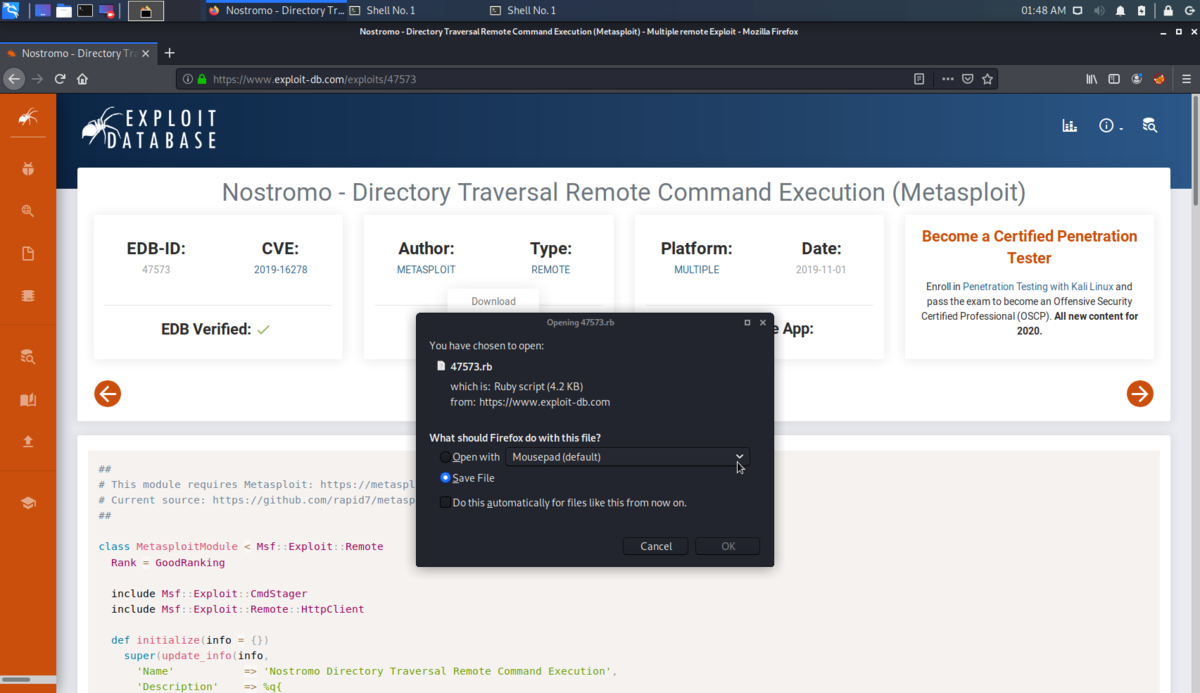Click Firefox home button

[83, 79]
